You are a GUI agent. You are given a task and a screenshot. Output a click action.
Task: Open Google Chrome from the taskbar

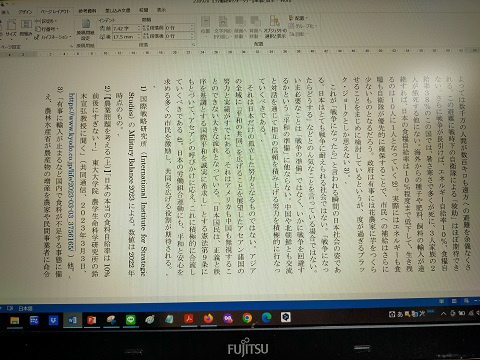pos(247,318)
